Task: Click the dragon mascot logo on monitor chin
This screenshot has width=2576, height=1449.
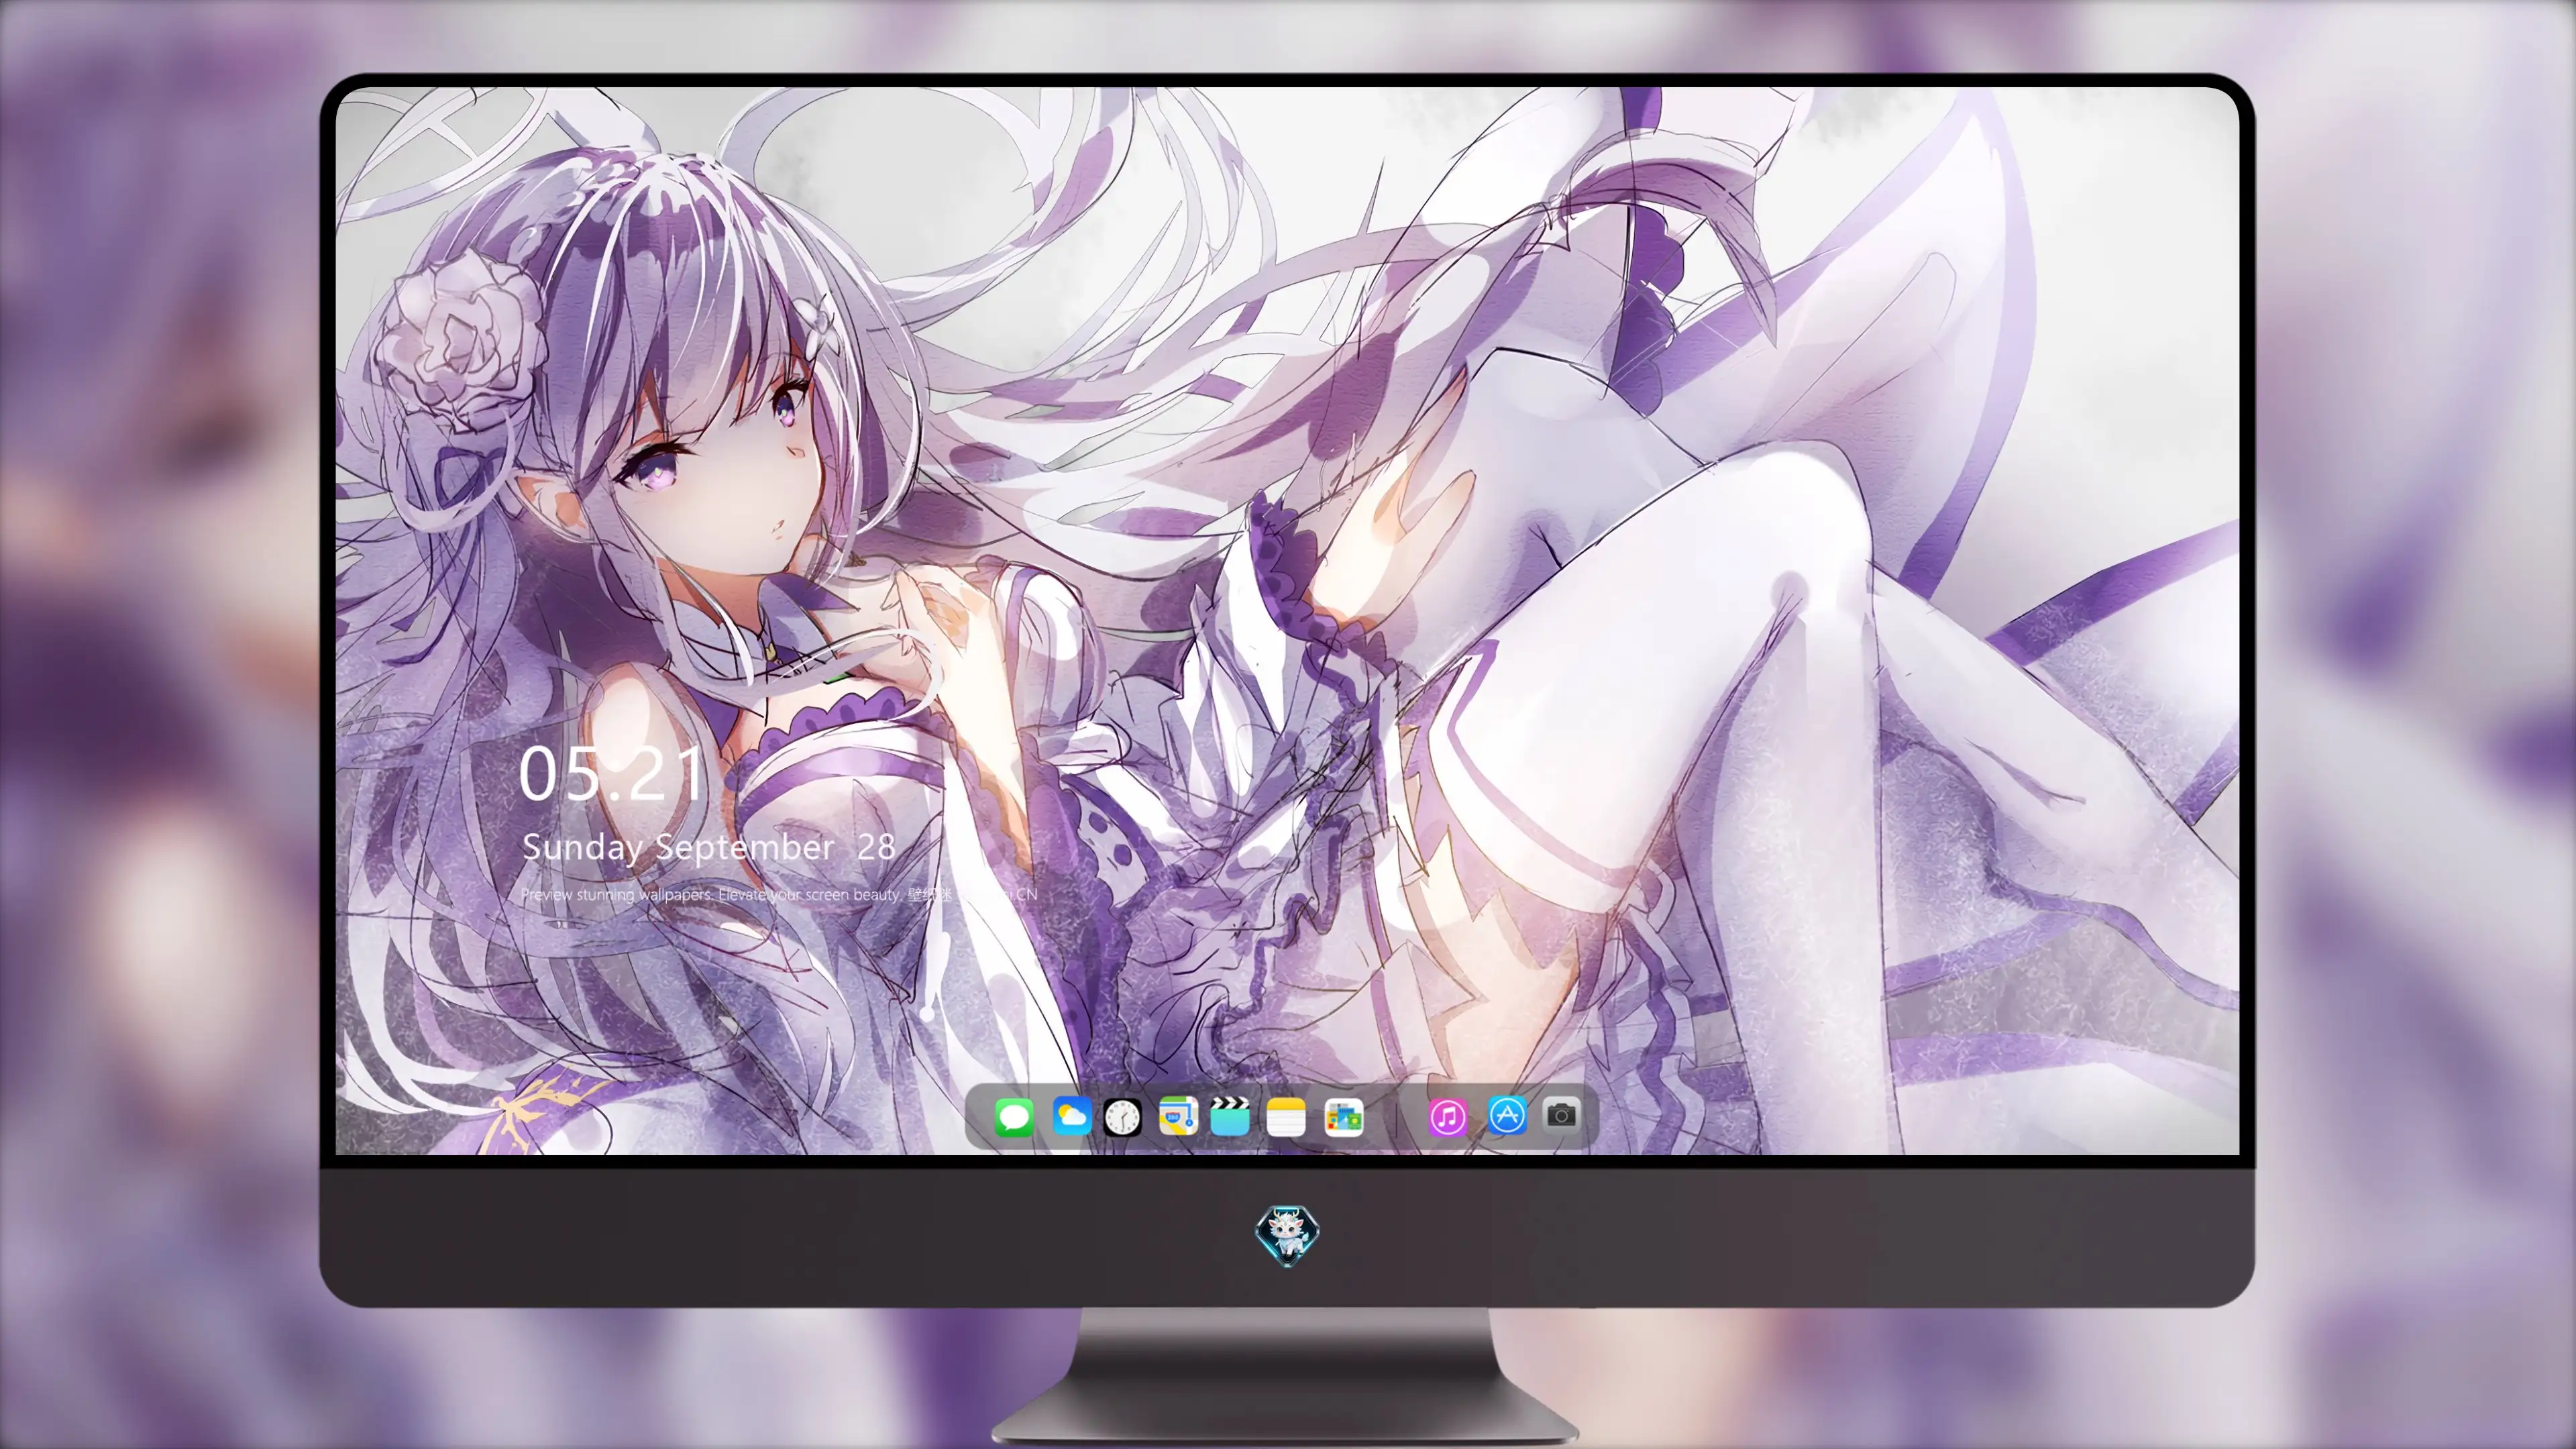Action: (x=1287, y=1235)
